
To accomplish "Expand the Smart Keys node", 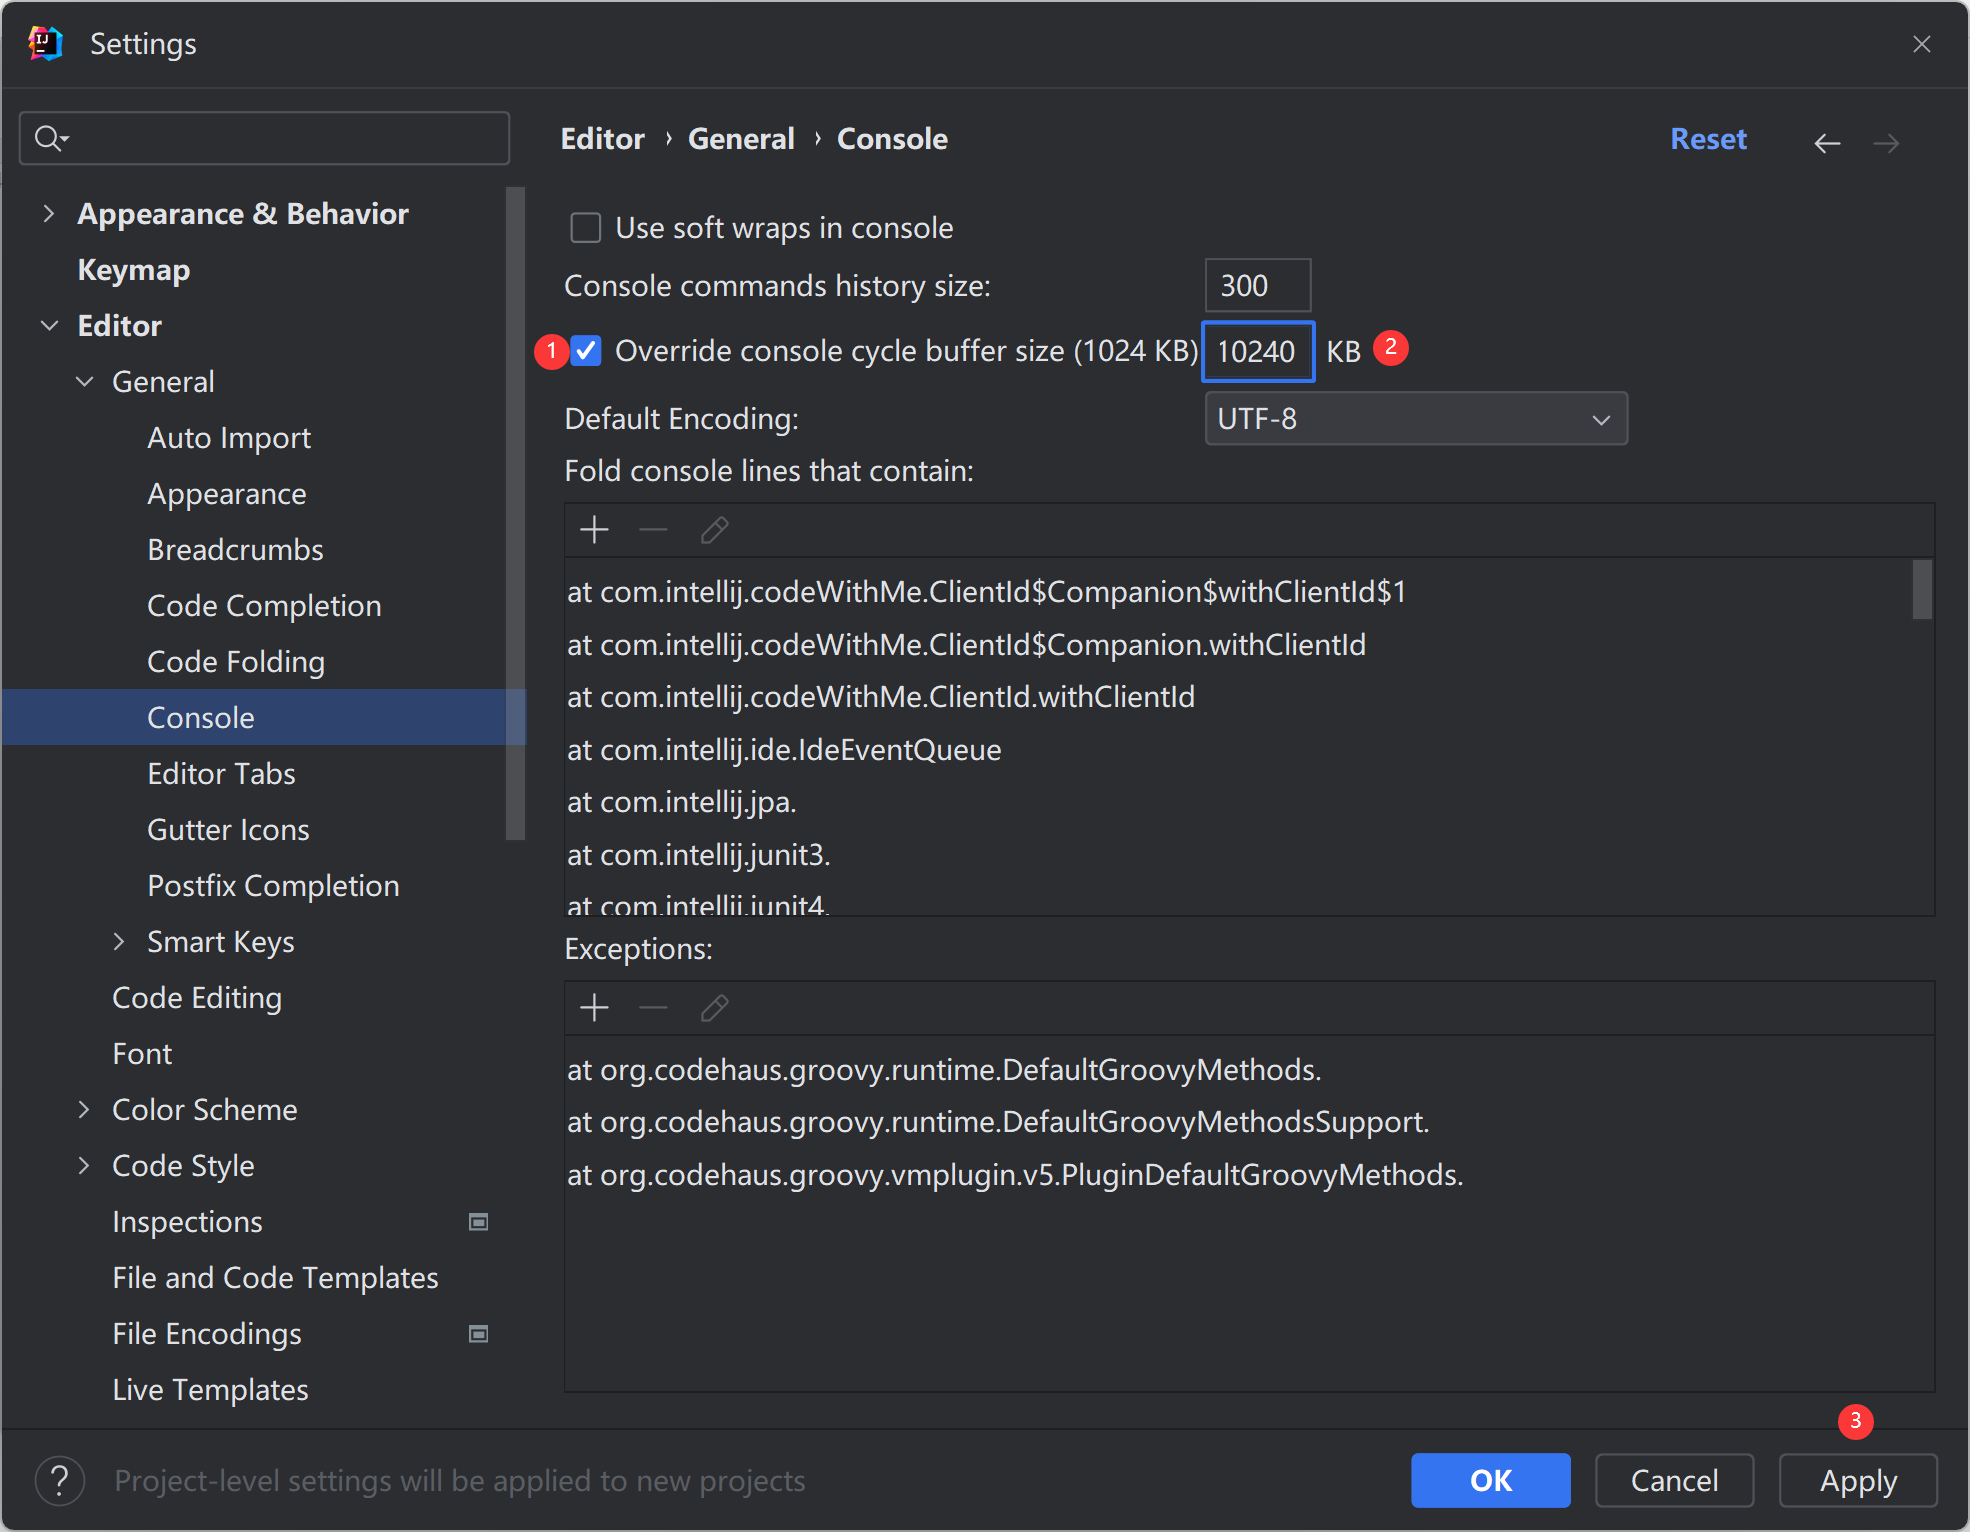I will click(x=119, y=941).
